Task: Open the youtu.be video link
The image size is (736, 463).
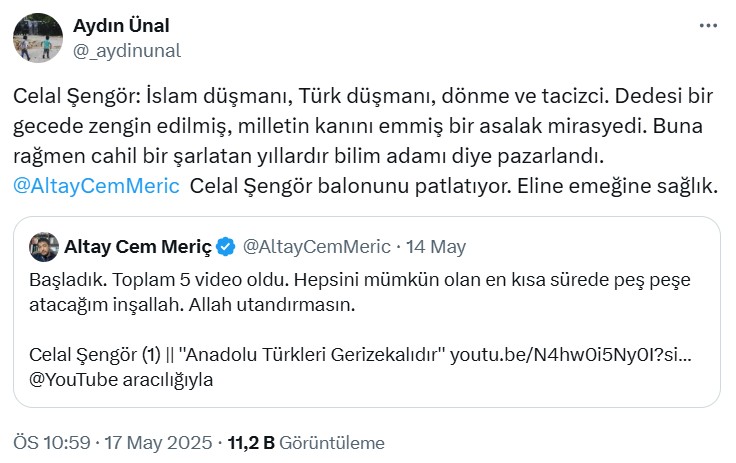Action: coord(584,355)
